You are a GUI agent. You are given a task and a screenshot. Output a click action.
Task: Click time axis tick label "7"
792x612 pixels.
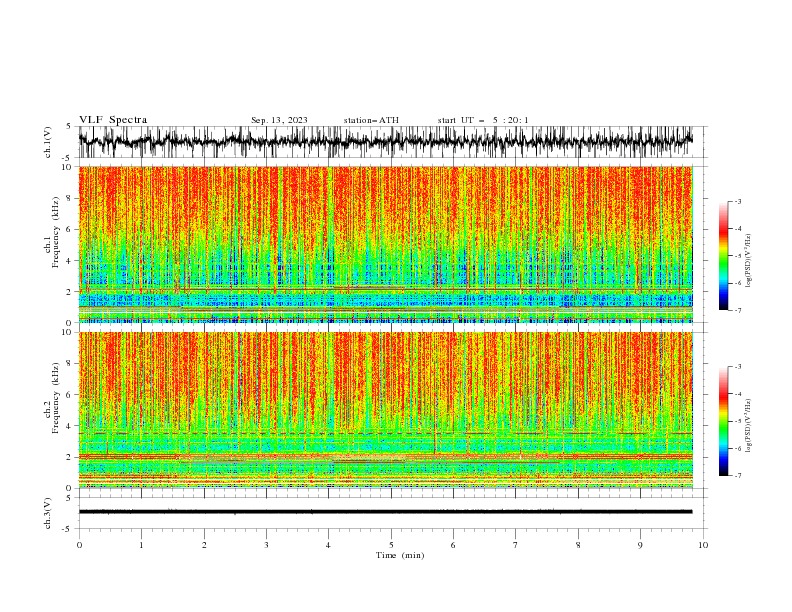pos(516,545)
